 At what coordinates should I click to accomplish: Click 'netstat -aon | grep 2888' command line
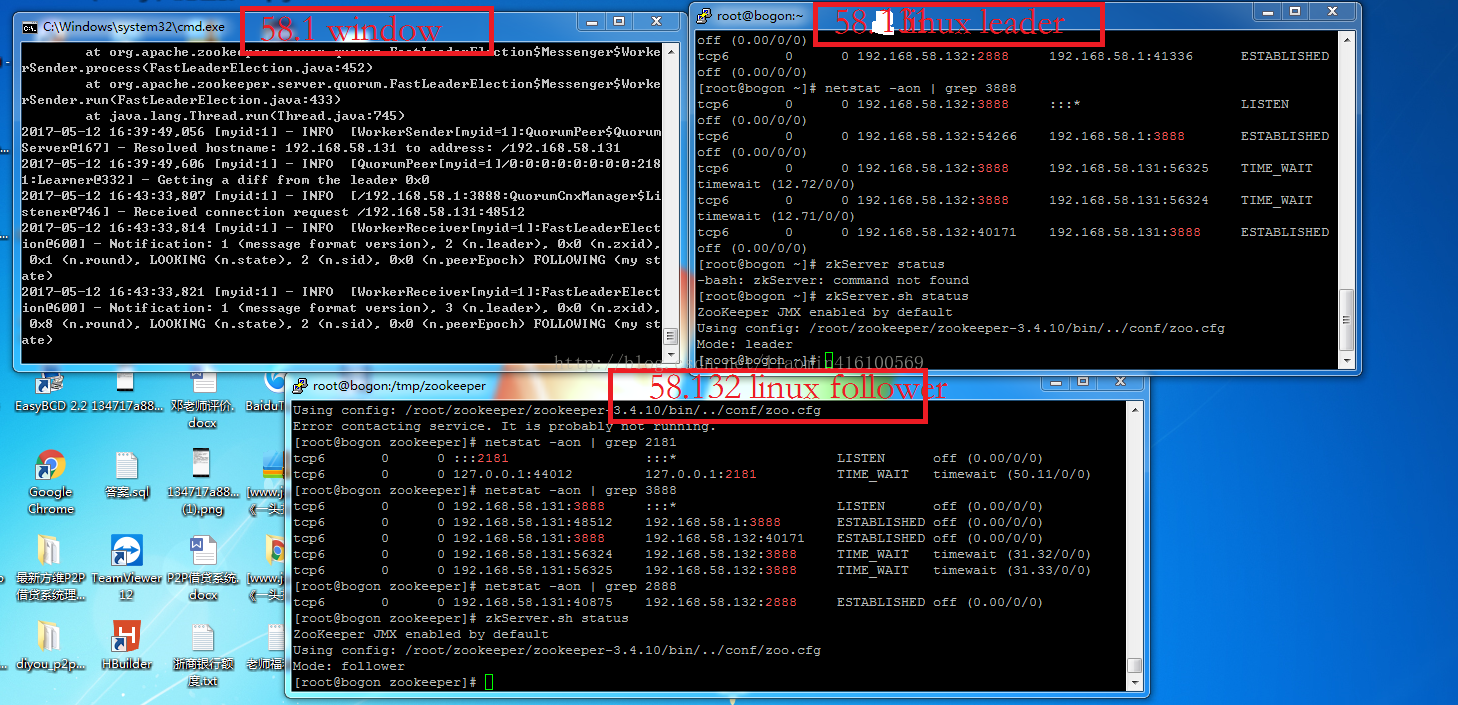(x=581, y=586)
